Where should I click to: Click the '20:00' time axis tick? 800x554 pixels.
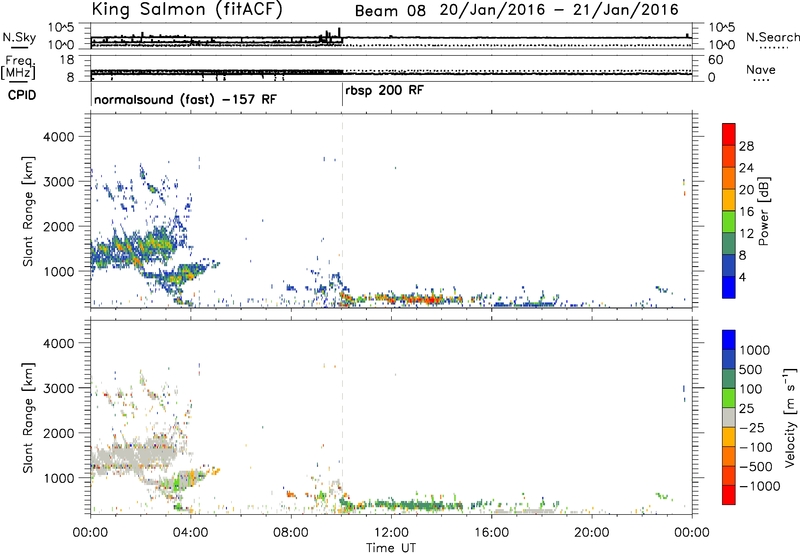tap(592, 533)
